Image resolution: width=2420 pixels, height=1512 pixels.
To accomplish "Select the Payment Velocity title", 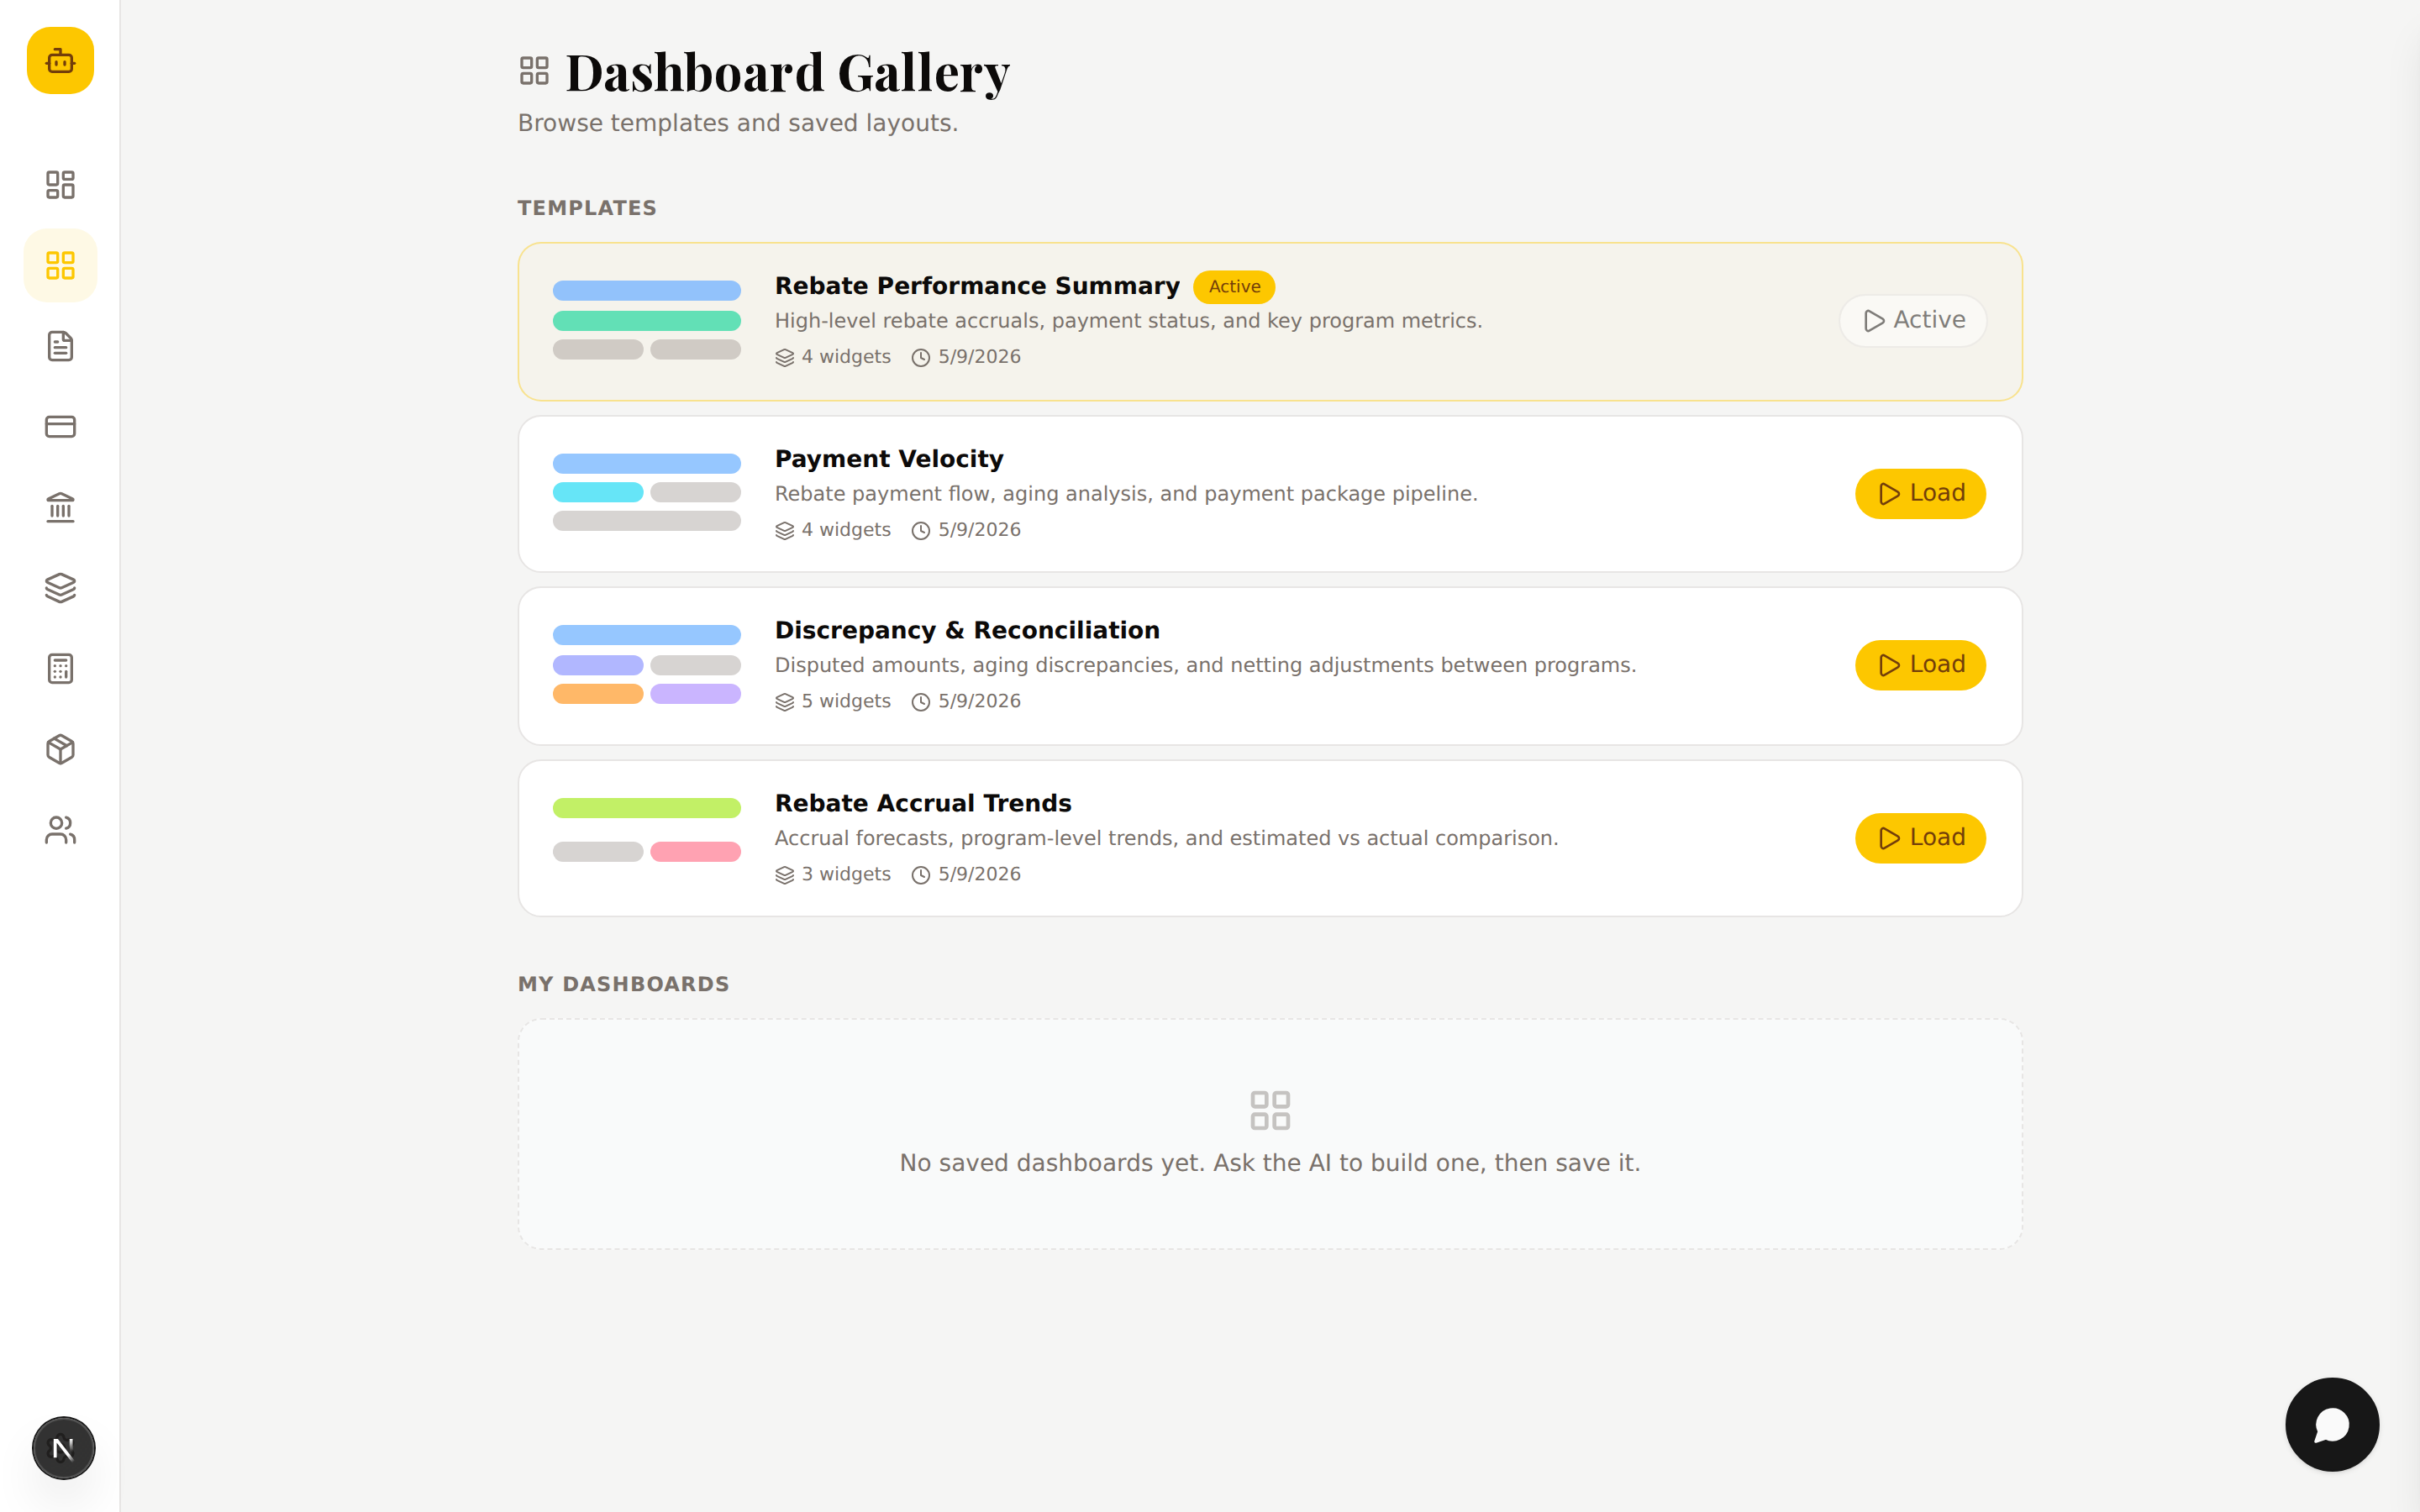I will 889,459.
